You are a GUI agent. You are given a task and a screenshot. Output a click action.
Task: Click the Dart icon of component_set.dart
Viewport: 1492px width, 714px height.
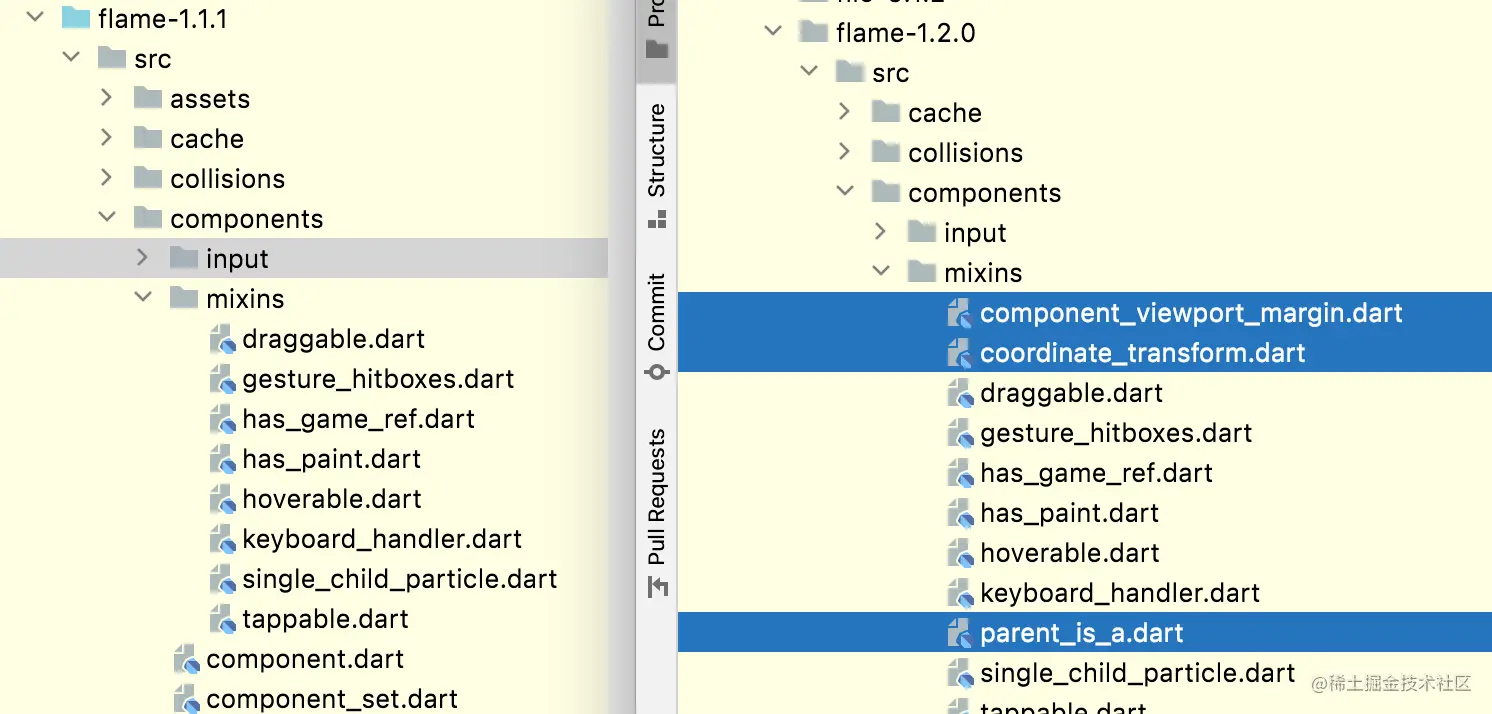187,699
